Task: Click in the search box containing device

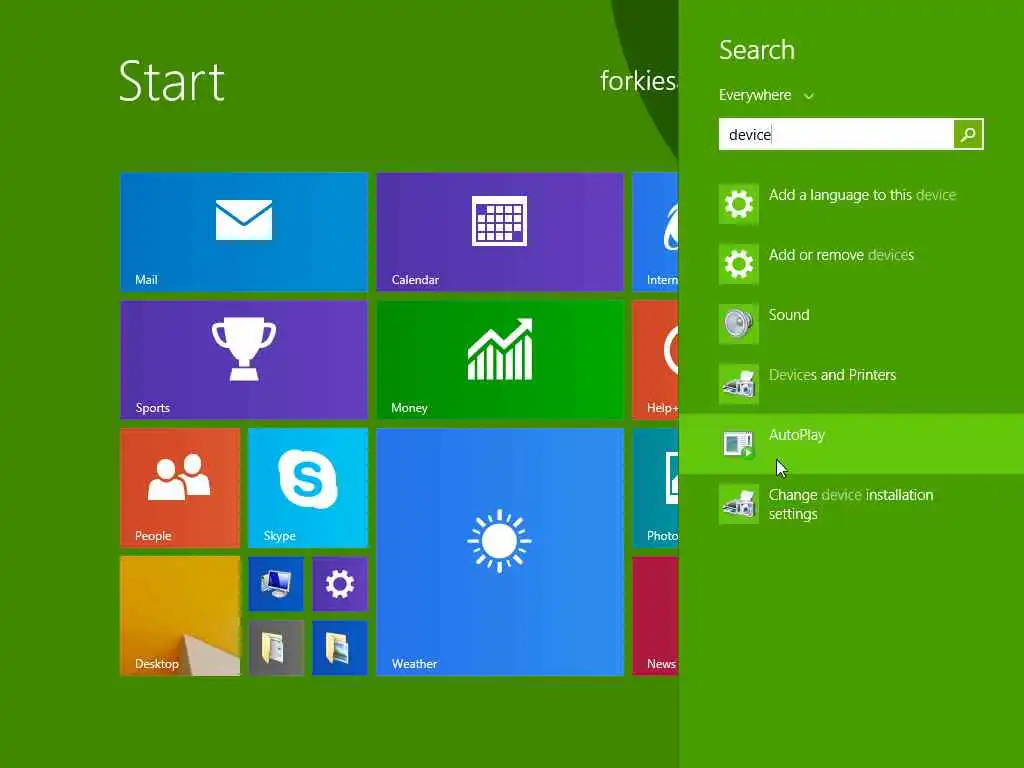Action: (836, 134)
